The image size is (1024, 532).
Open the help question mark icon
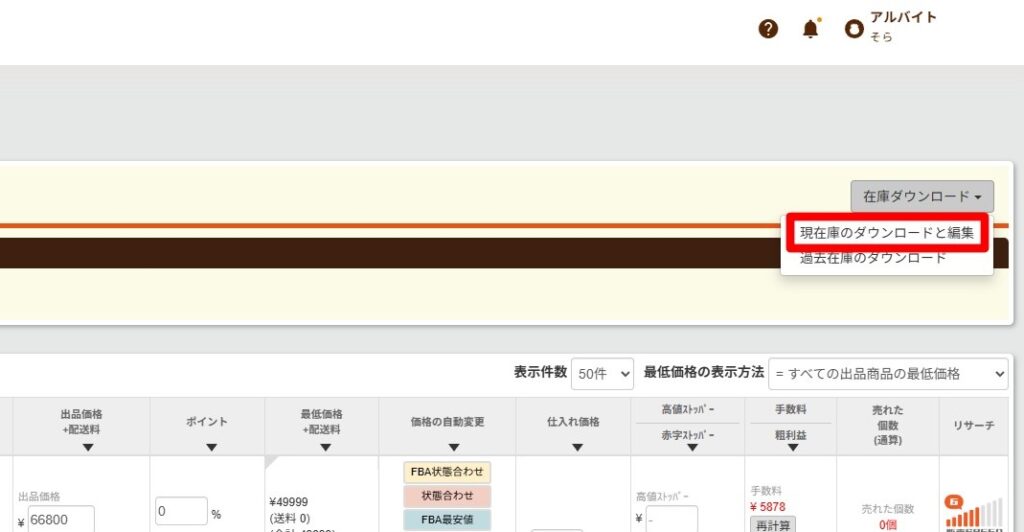click(x=768, y=29)
